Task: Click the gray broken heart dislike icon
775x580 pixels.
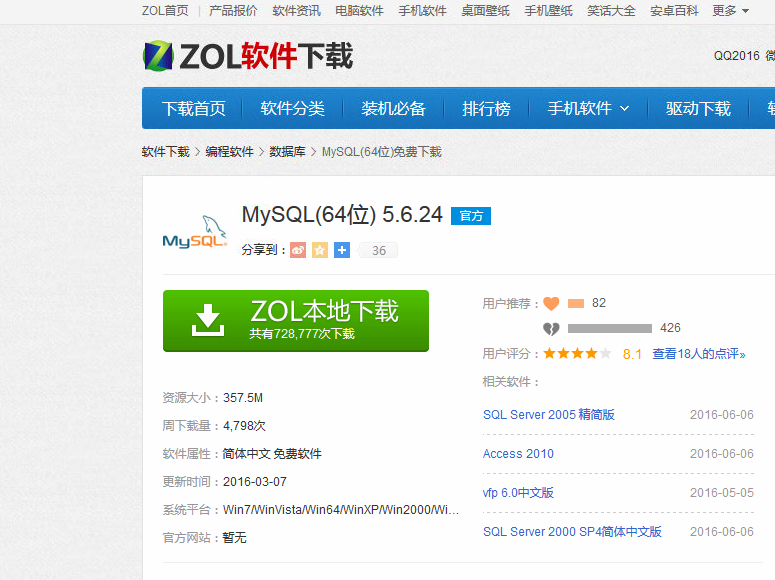Action: 551,328
